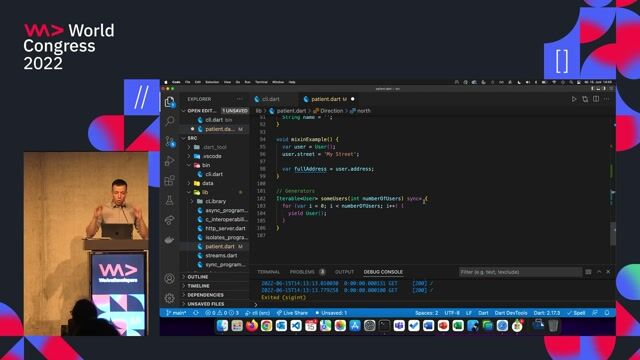
Task: Close the bottom panel
Action: tap(608, 272)
